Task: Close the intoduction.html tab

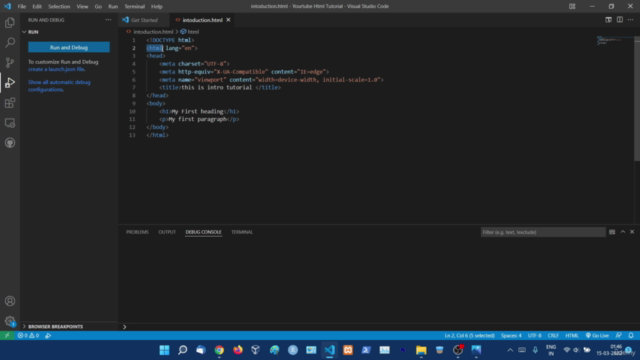Action: click(x=228, y=20)
